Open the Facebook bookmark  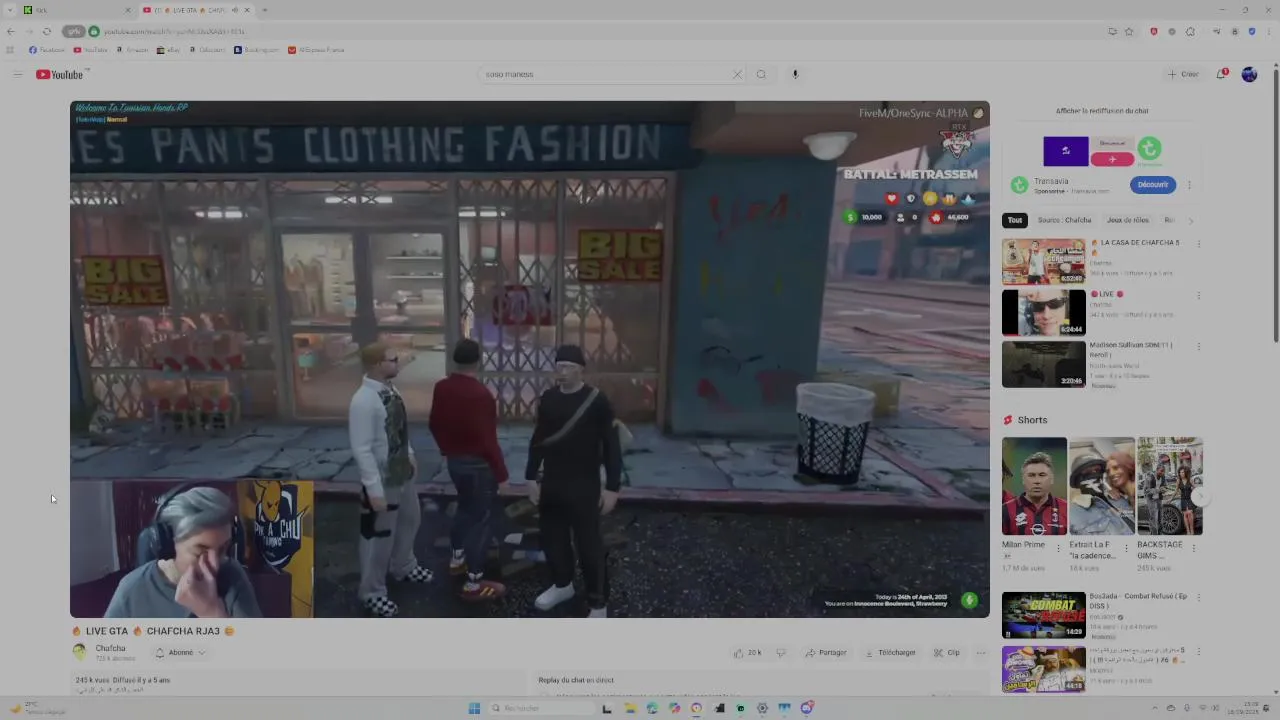click(47, 50)
